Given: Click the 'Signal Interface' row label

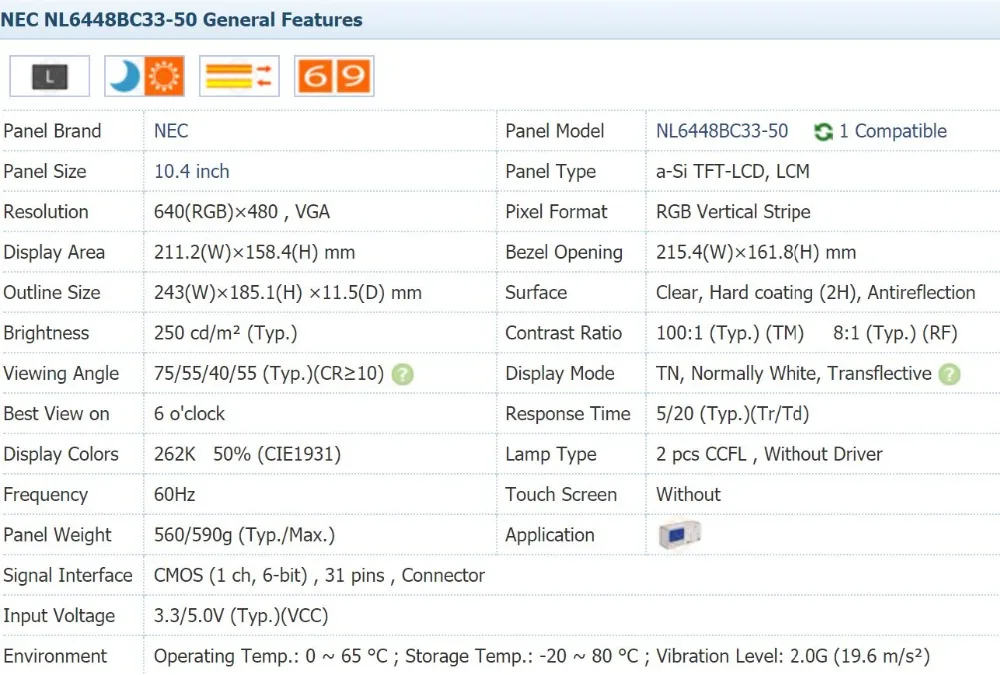Looking at the screenshot, I should coord(68,575).
